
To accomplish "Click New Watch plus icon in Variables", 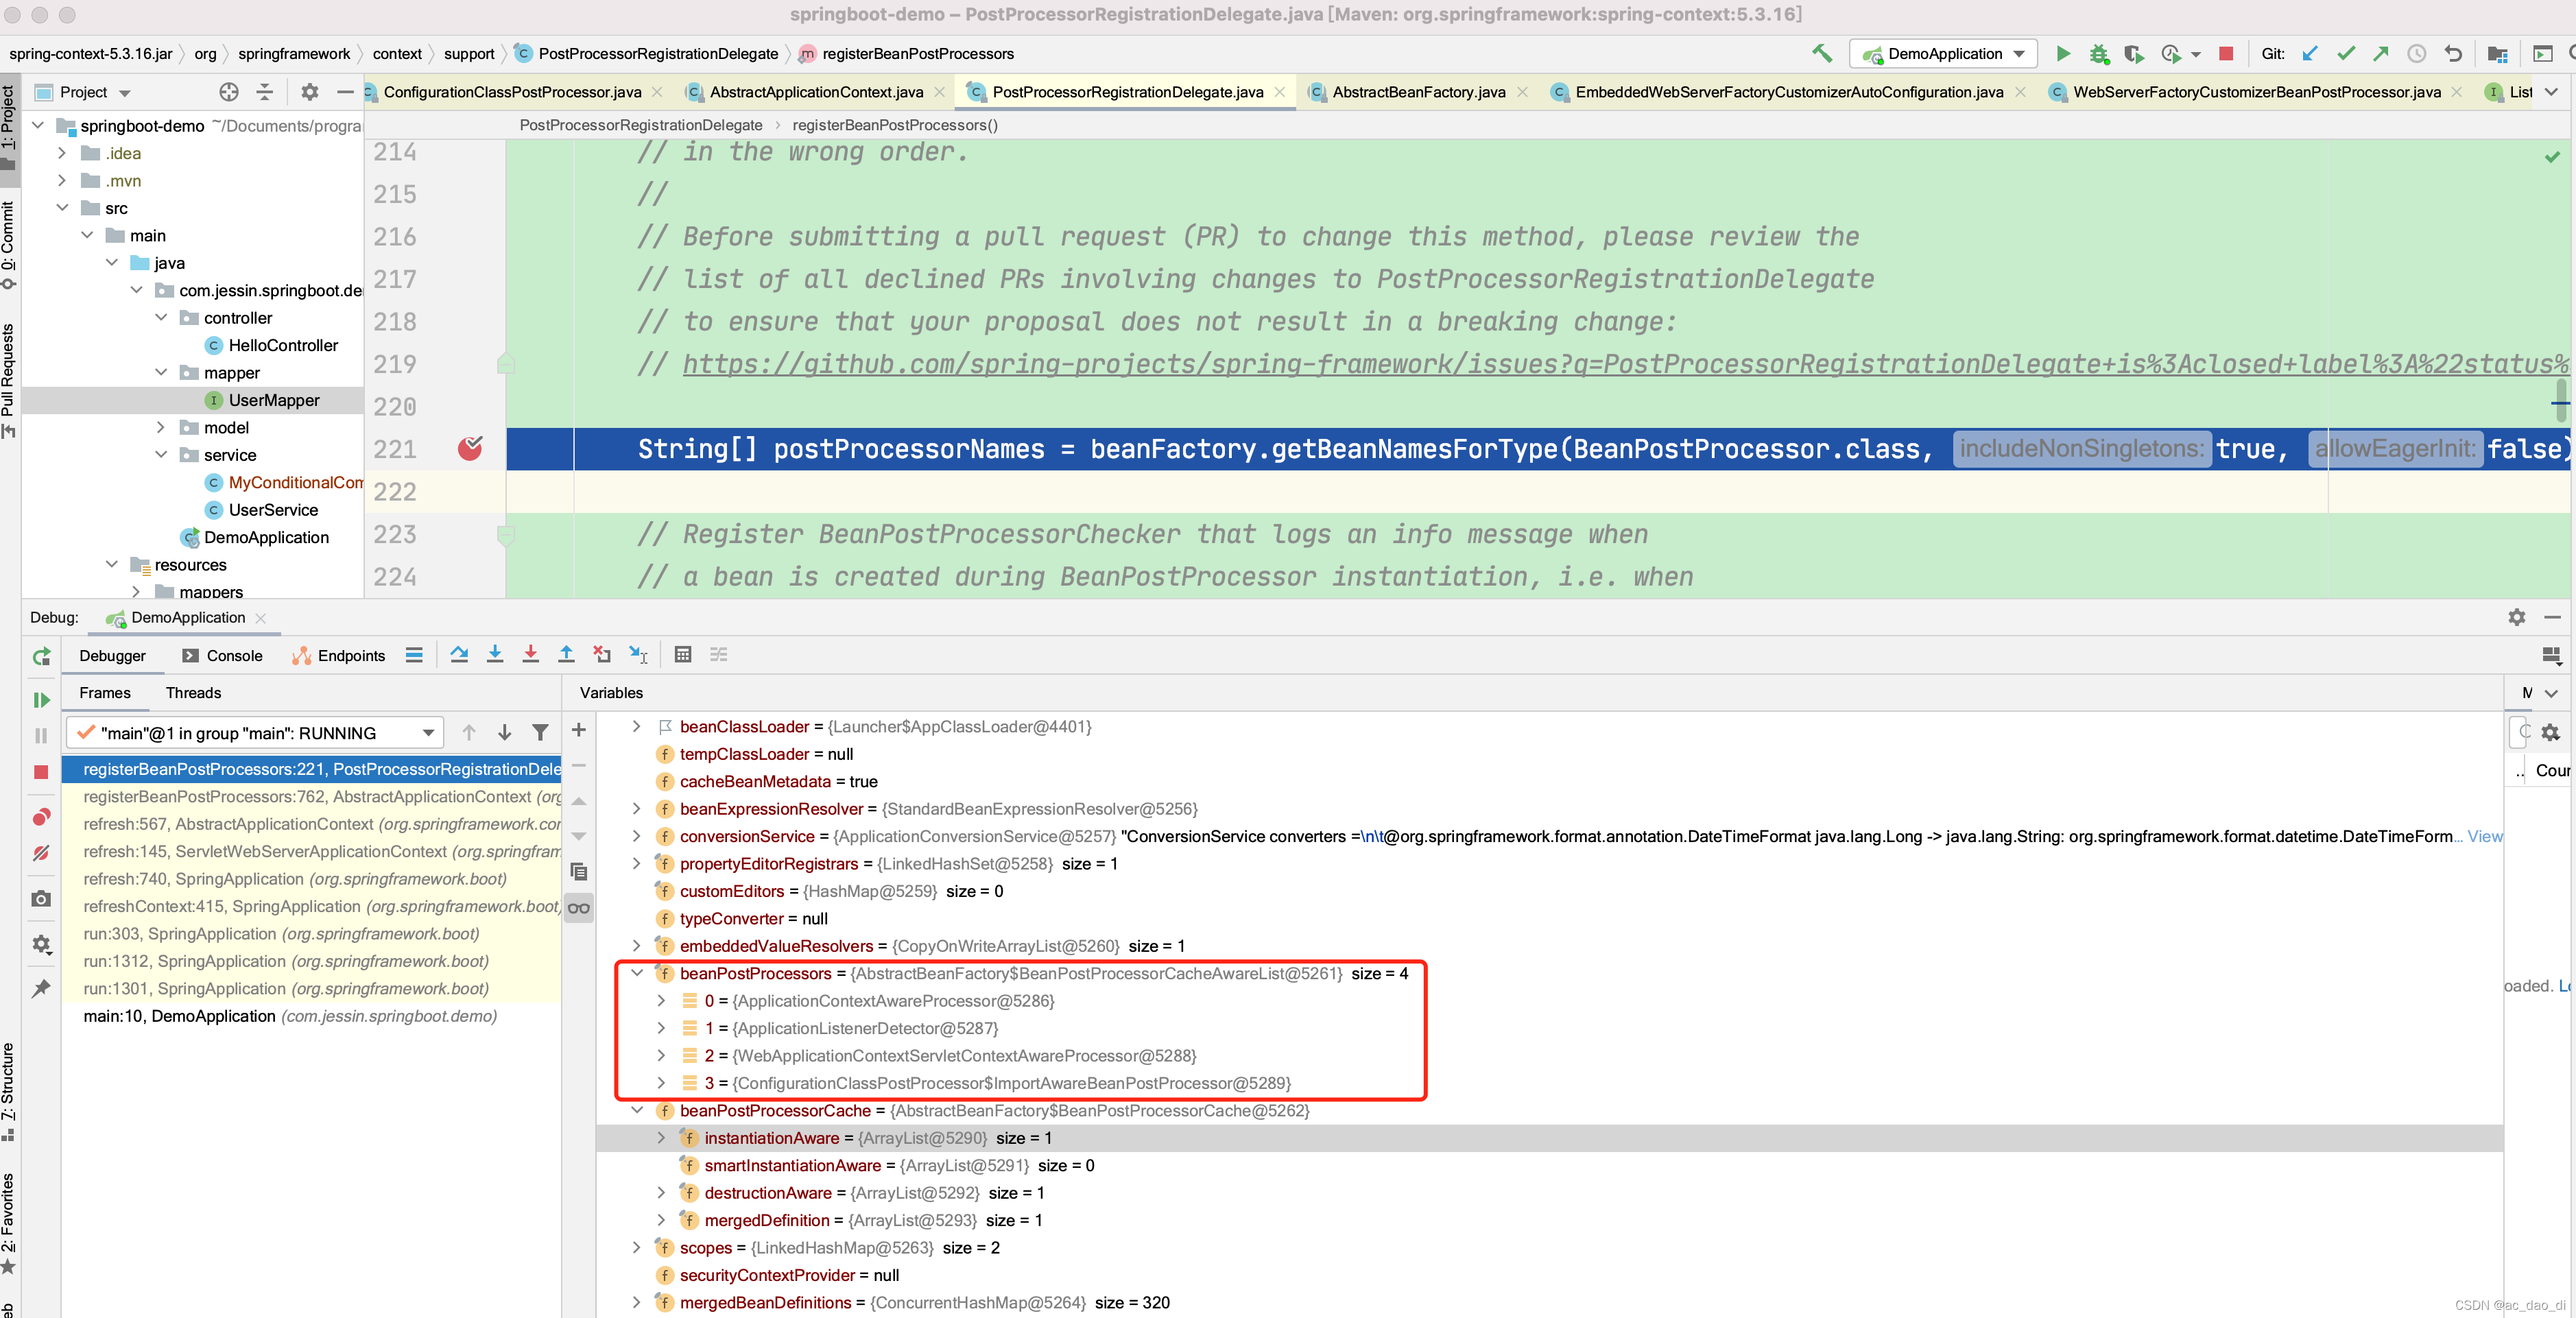I will [578, 730].
